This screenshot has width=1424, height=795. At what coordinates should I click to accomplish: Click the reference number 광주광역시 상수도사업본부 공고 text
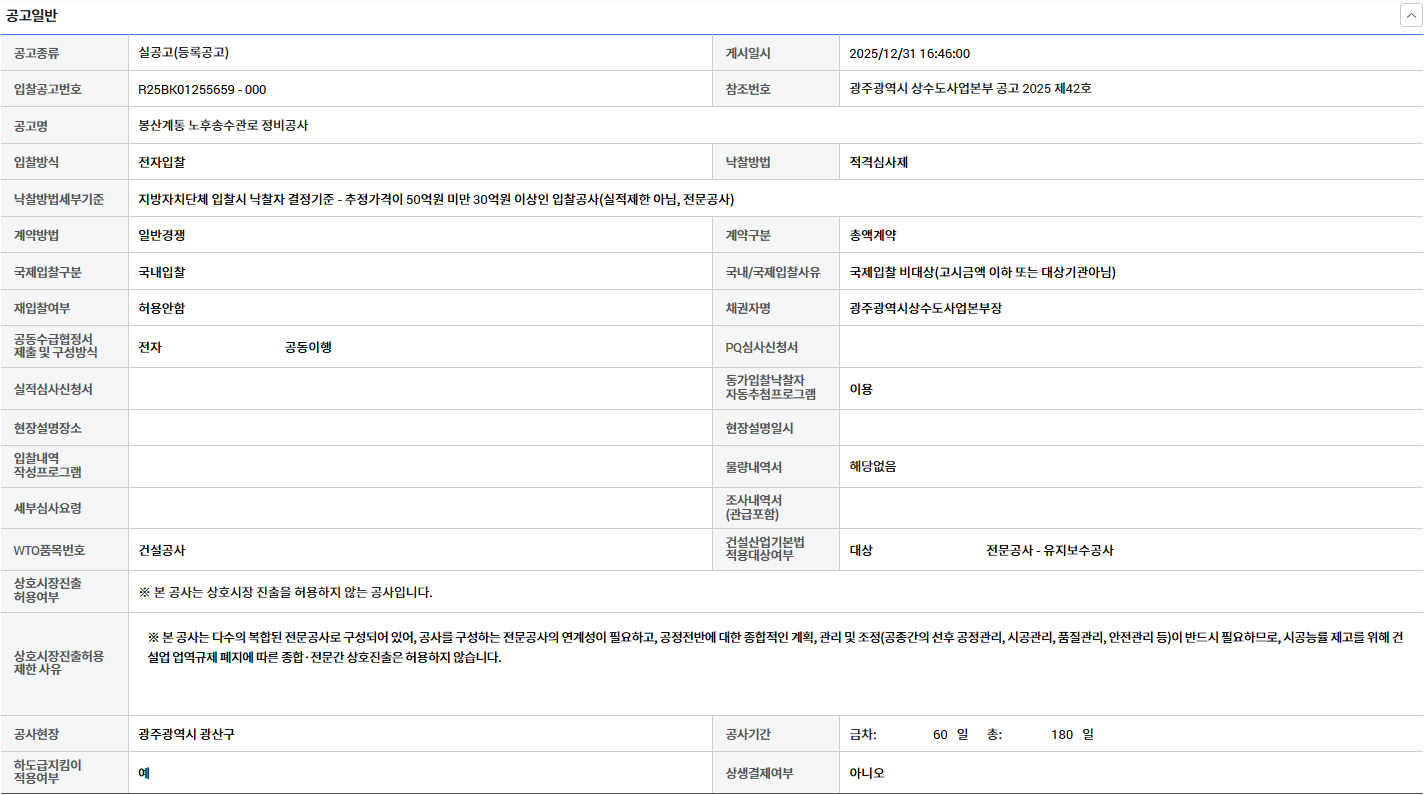[x=970, y=89]
